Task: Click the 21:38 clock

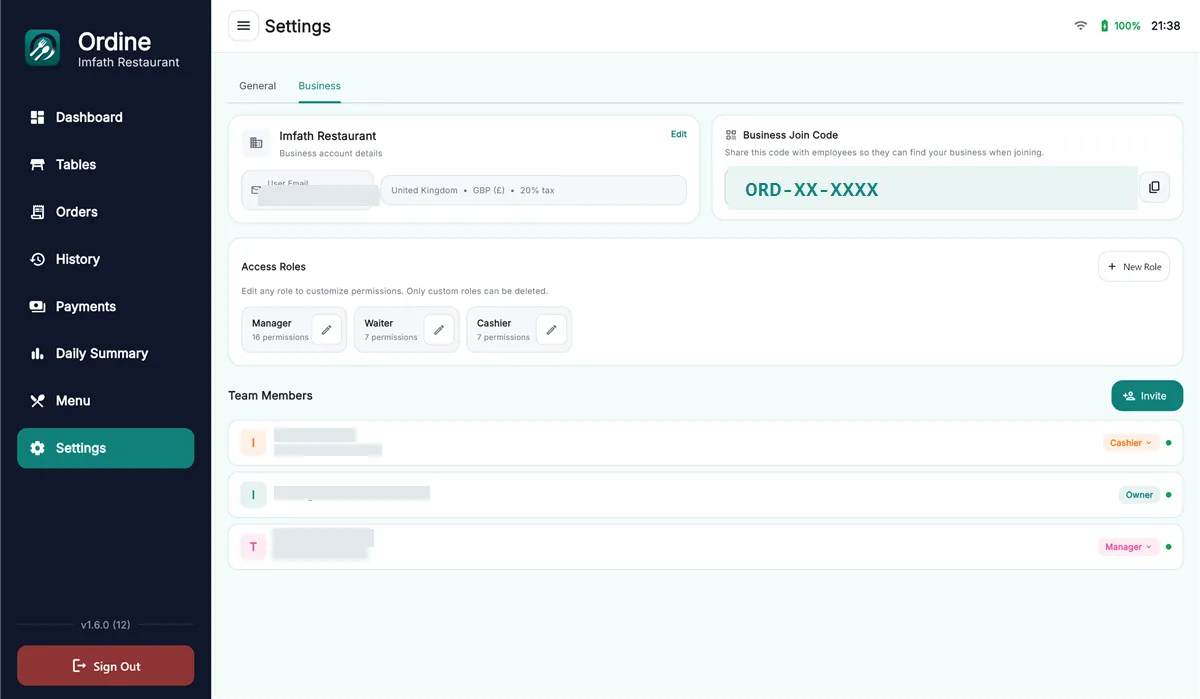Action: coord(1165,26)
